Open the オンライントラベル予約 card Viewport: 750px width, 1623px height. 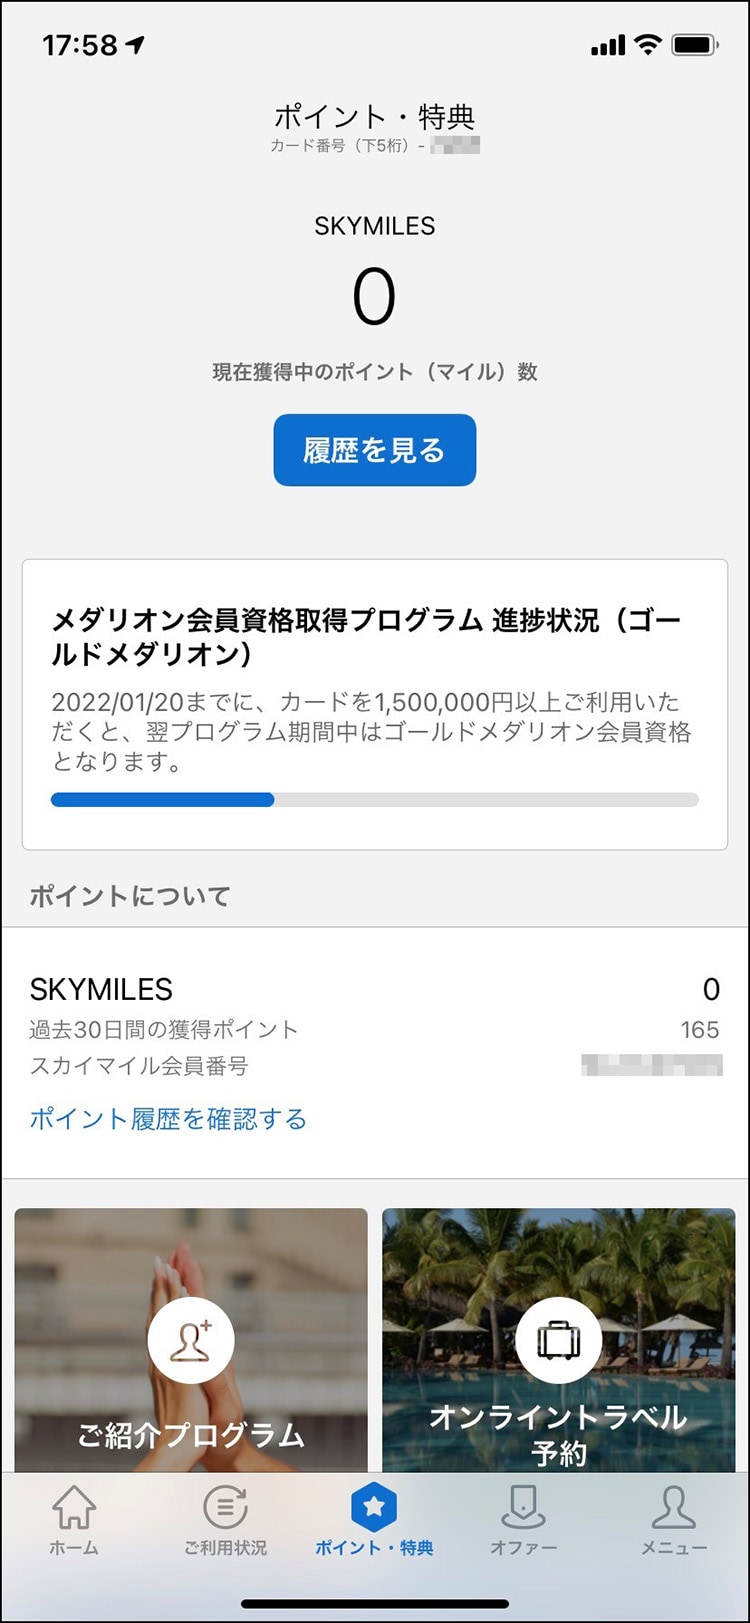pyautogui.click(x=558, y=1434)
